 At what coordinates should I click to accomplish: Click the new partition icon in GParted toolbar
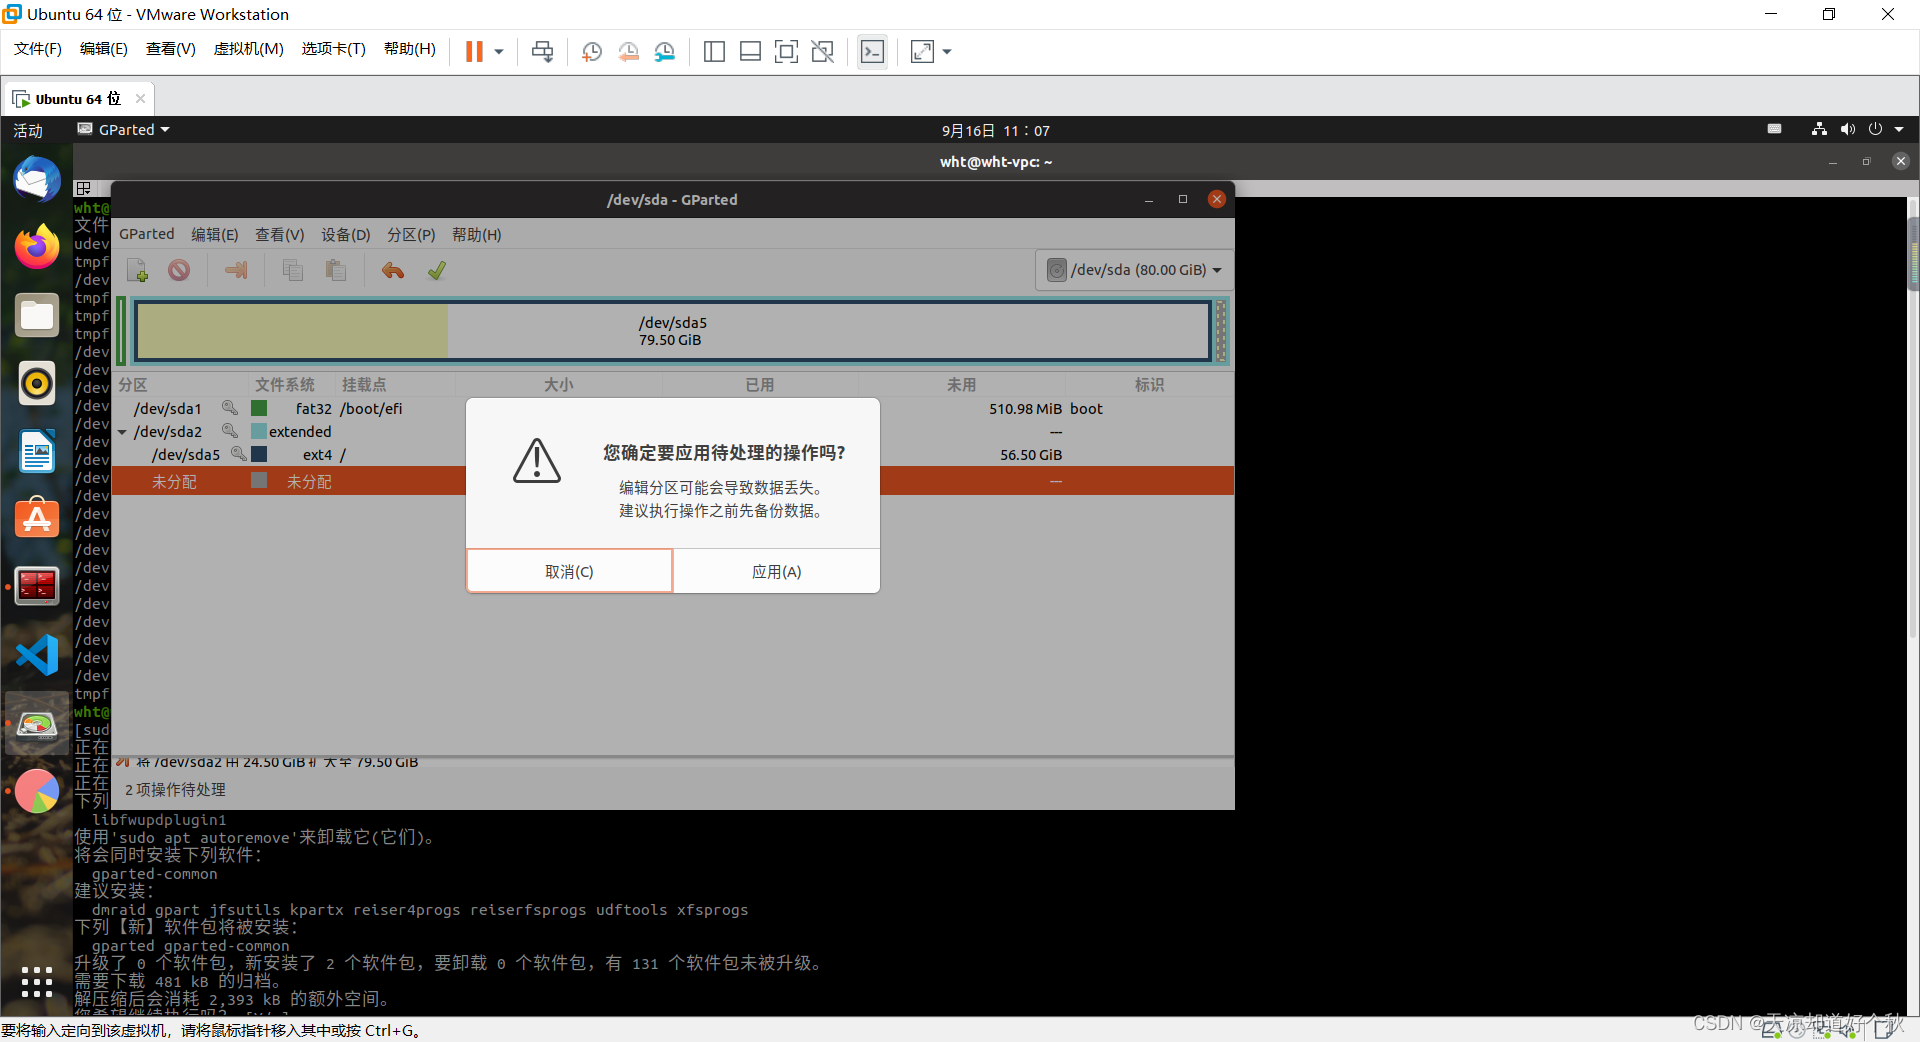coord(137,270)
